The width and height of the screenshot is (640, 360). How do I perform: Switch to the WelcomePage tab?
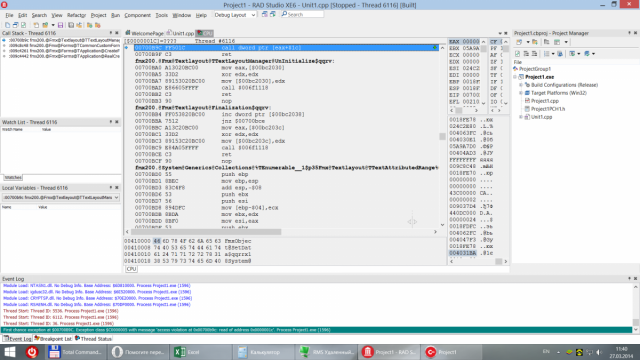144,33
